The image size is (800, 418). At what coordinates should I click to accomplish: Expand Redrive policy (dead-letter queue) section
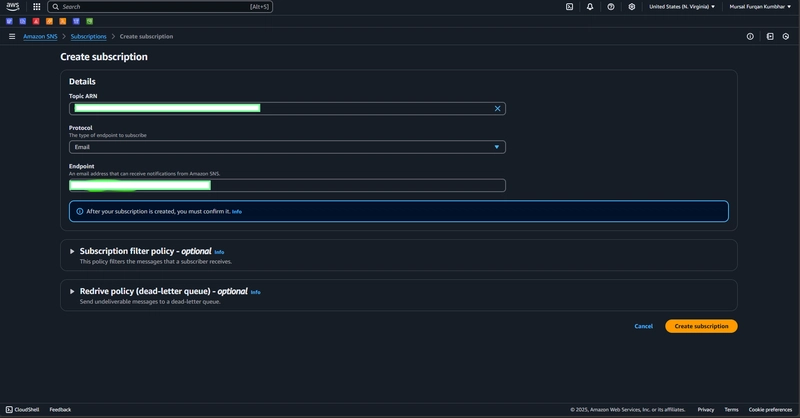(x=72, y=291)
